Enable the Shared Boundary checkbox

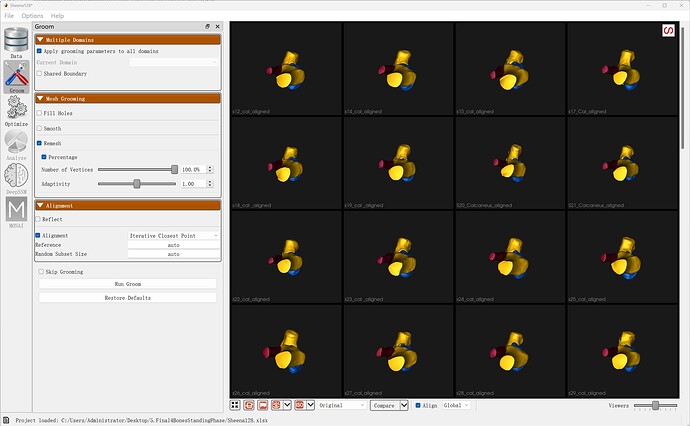[39, 73]
